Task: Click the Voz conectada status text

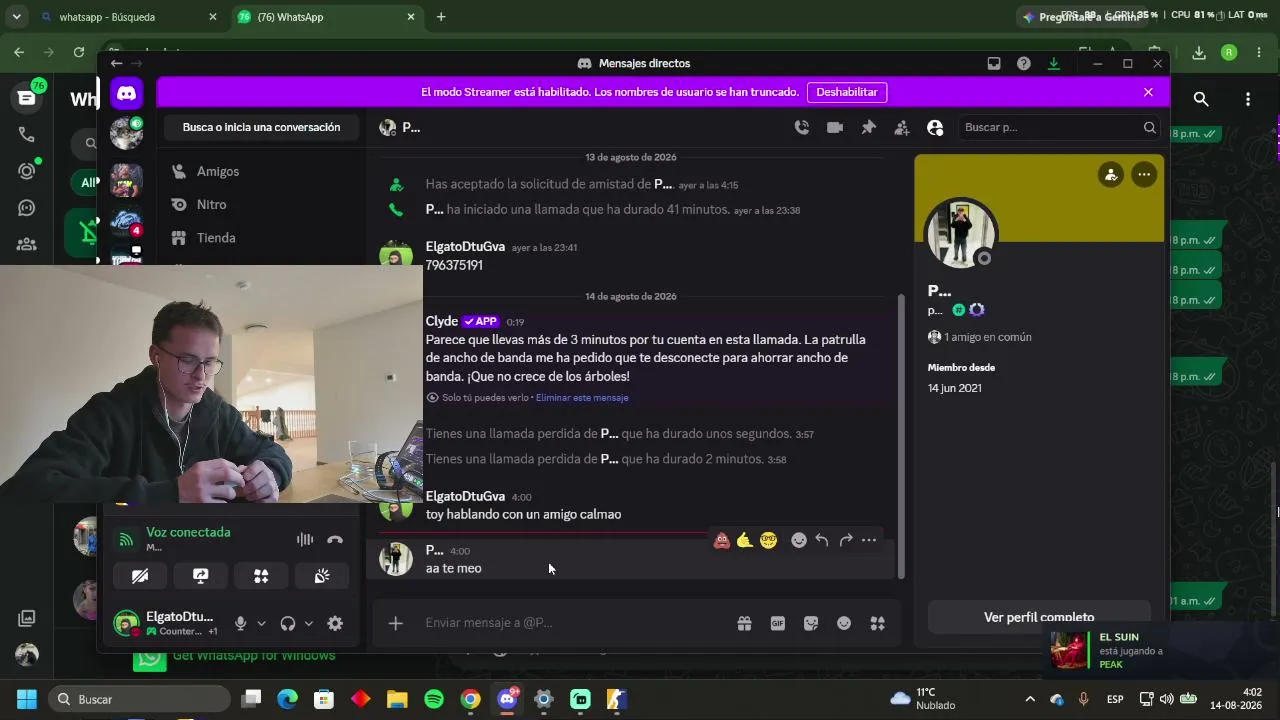Action: [188, 533]
